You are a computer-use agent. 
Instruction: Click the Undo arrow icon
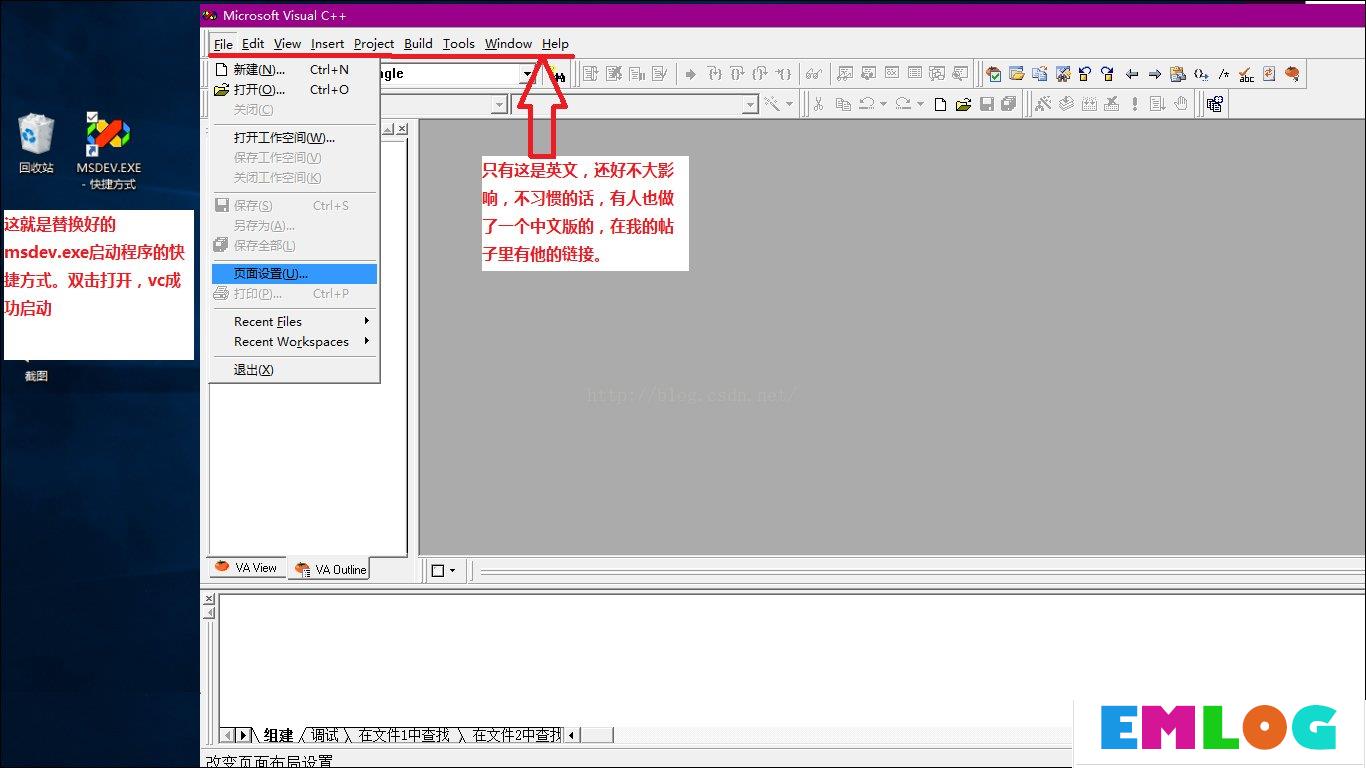[x=867, y=104]
